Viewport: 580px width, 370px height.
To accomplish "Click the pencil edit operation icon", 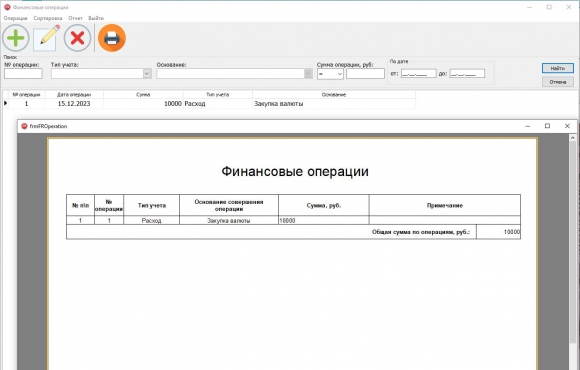I will click(47, 38).
